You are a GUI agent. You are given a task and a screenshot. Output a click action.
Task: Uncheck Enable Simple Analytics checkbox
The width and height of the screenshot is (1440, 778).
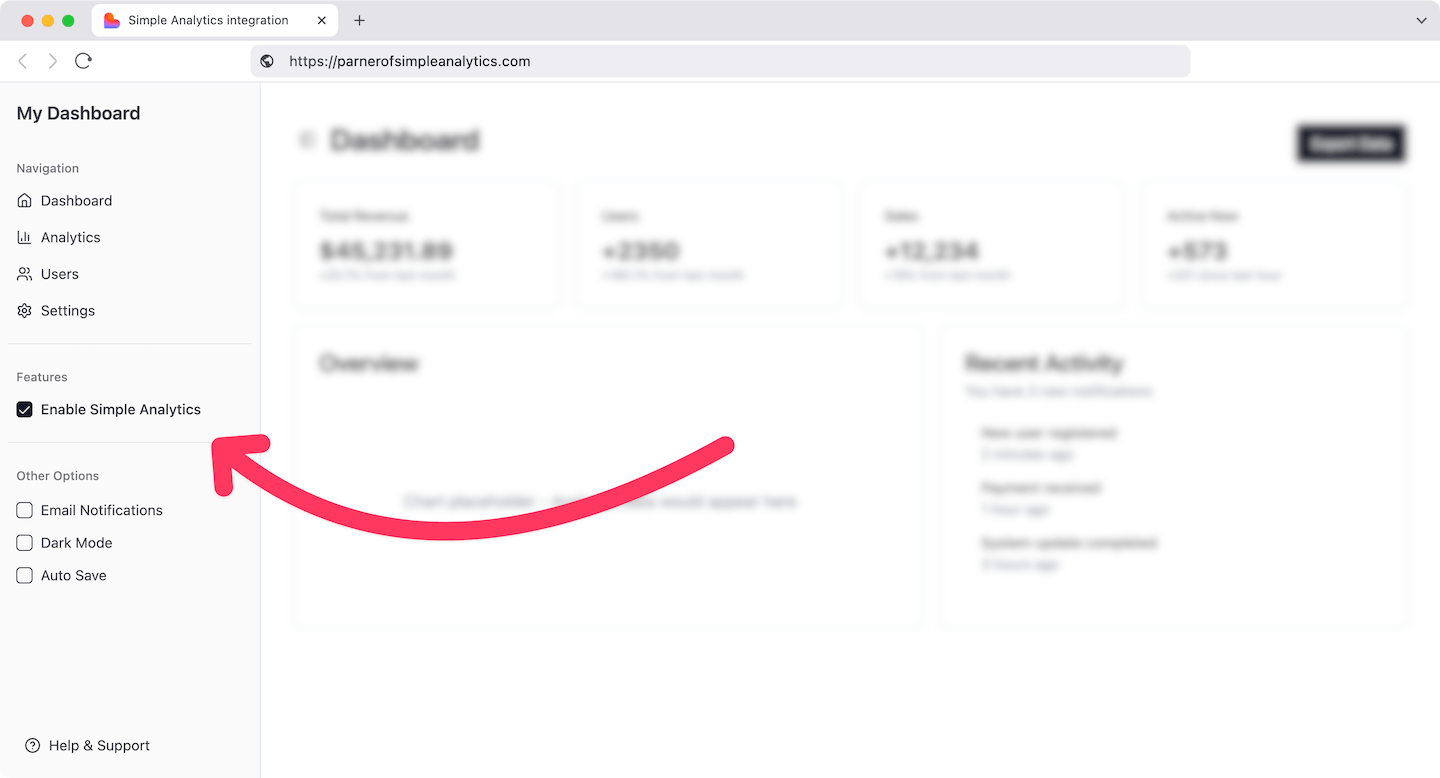[25, 410]
